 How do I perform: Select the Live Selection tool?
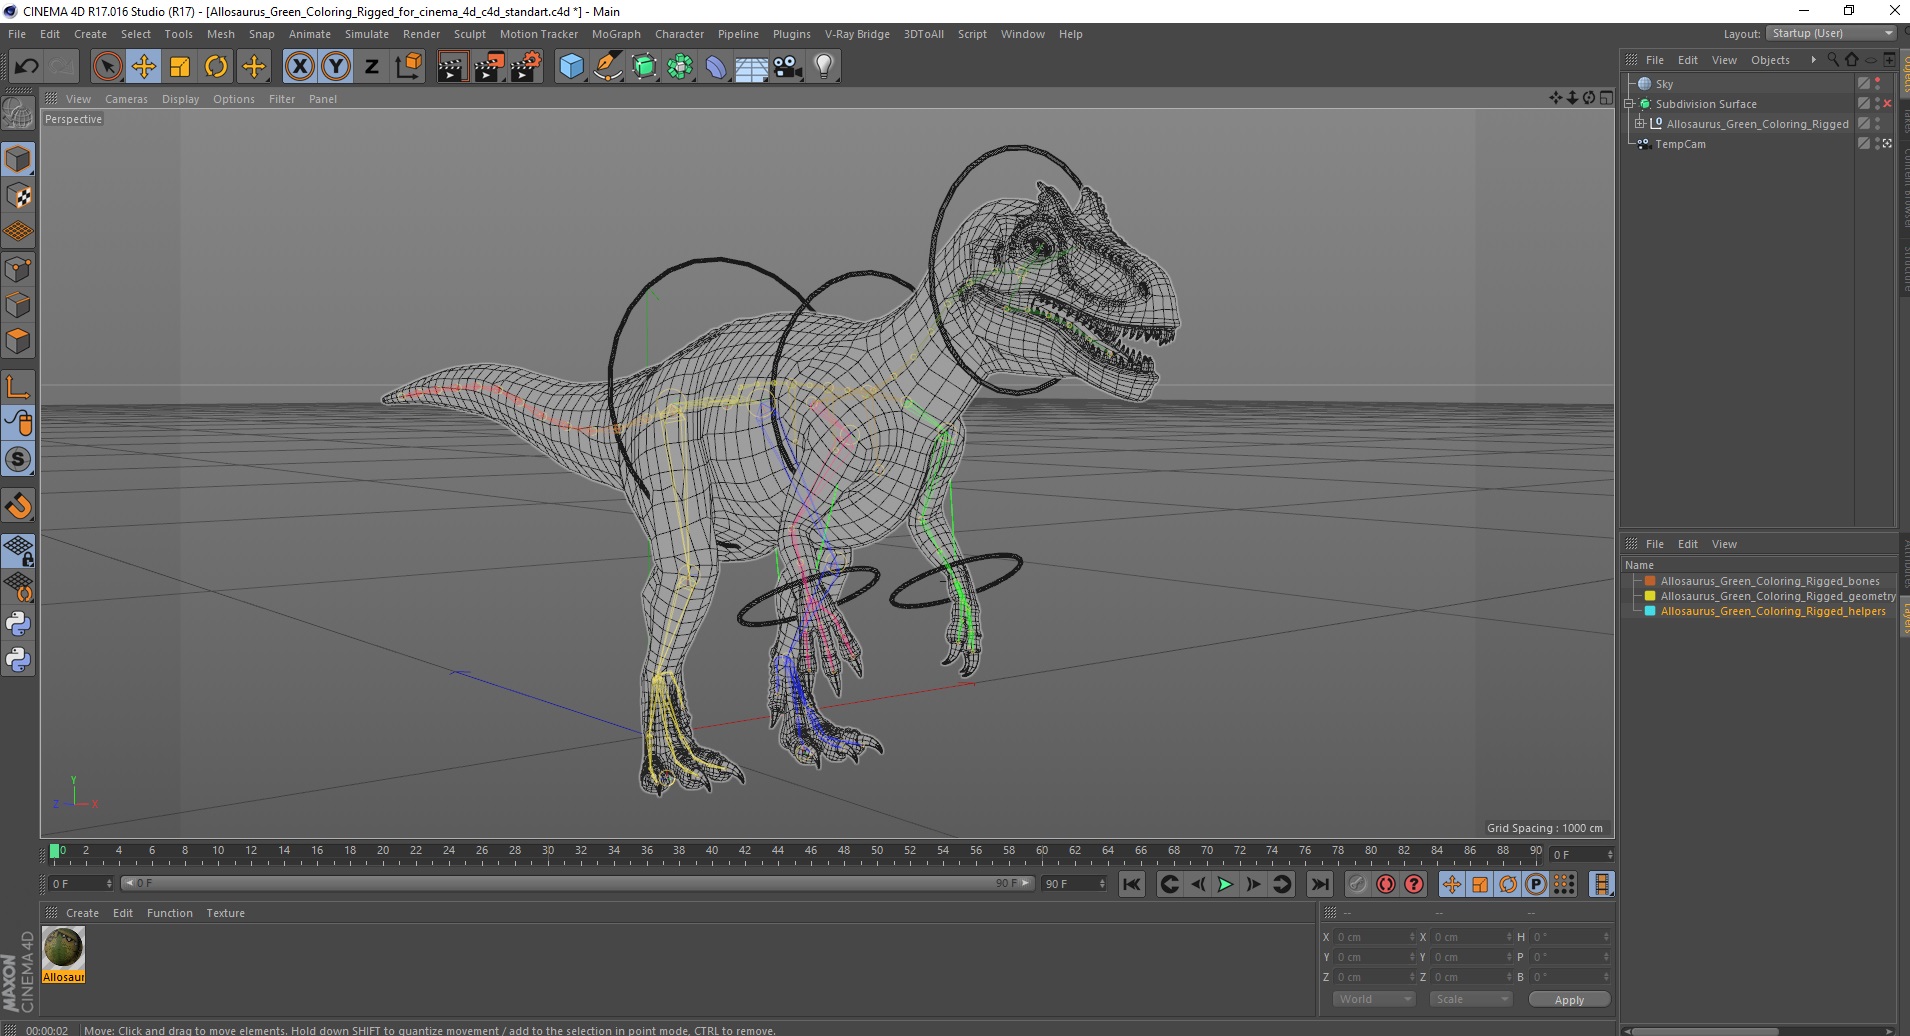107,67
